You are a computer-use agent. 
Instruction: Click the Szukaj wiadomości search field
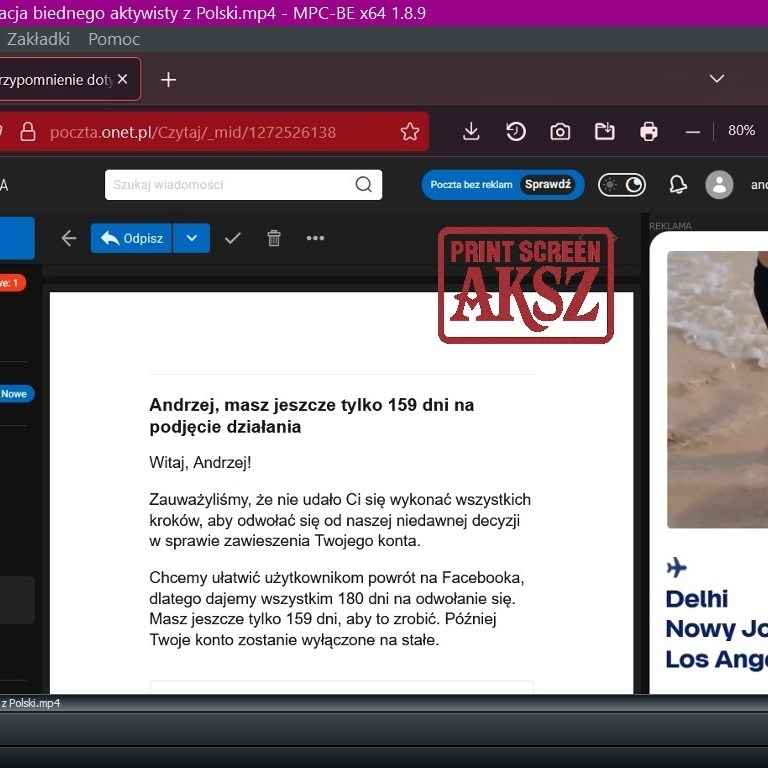tap(230, 185)
